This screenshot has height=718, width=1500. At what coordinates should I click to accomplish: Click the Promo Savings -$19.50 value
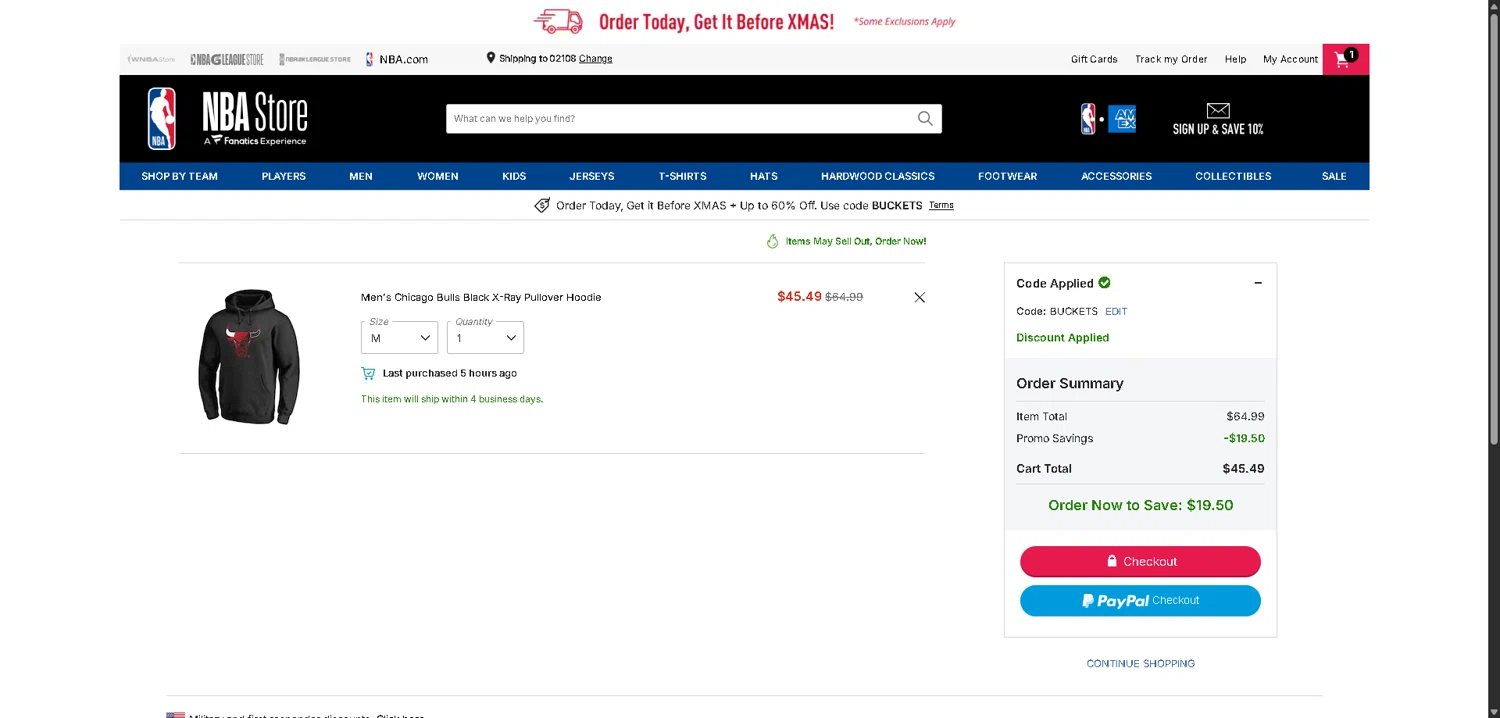pyautogui.click(x=1244, y=438)
